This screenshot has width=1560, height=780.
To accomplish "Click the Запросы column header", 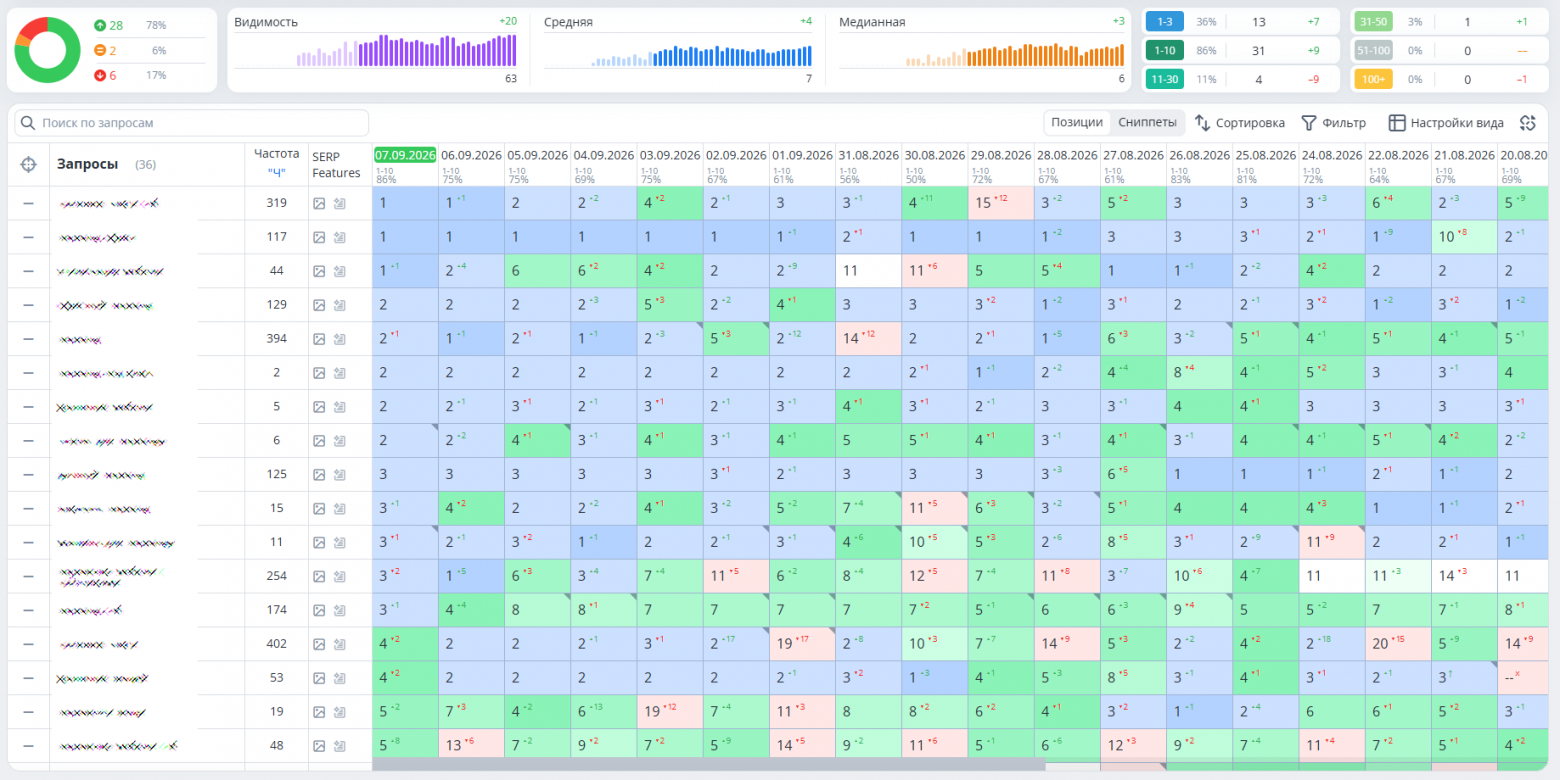I will pos(87,164).
